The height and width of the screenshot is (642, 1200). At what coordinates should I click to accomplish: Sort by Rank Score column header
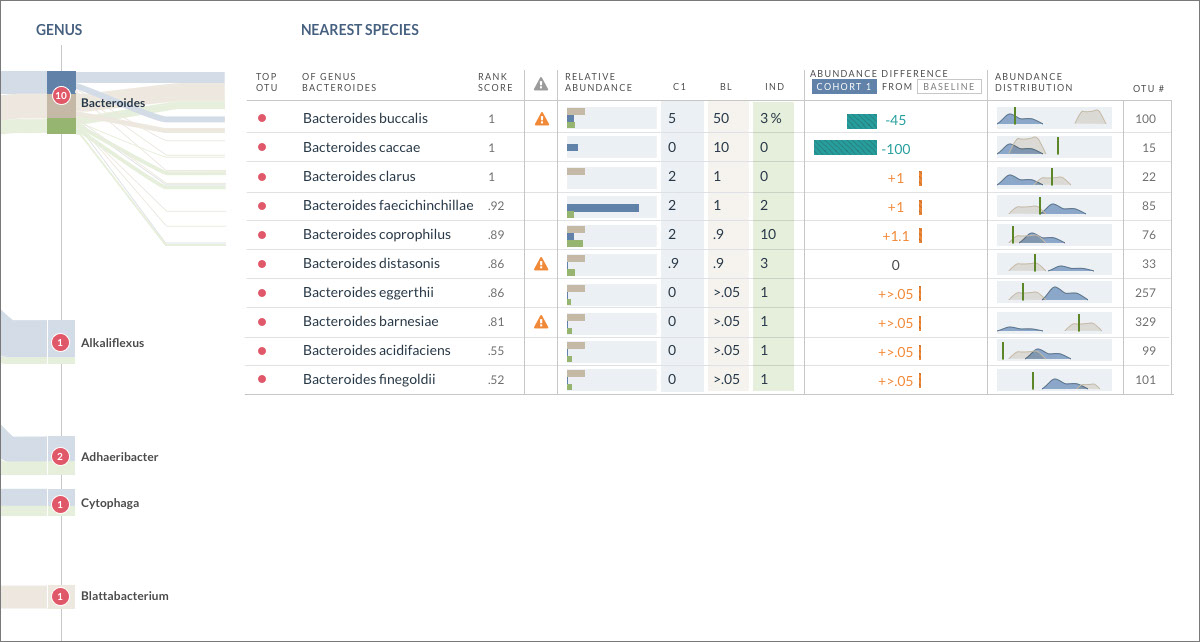(495, 82)
